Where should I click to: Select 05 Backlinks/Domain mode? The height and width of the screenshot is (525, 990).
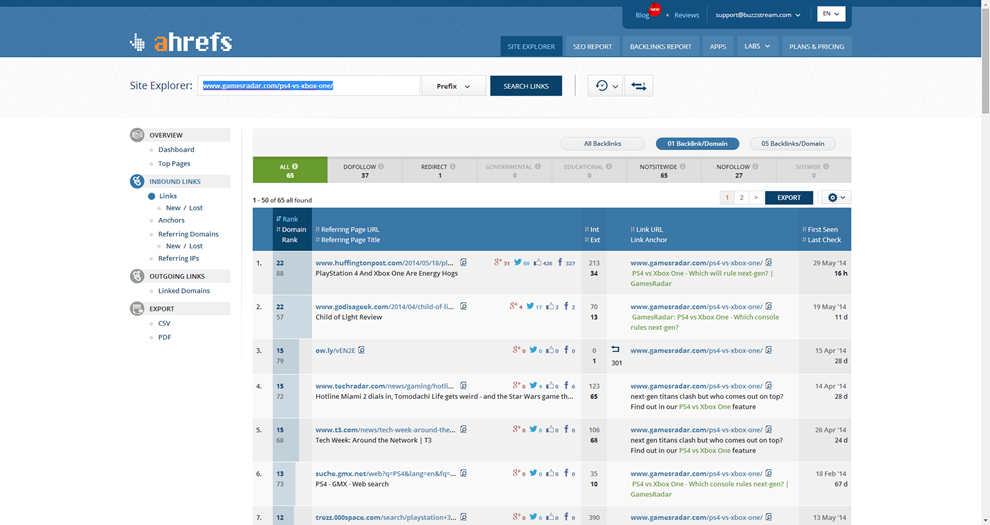792,144
